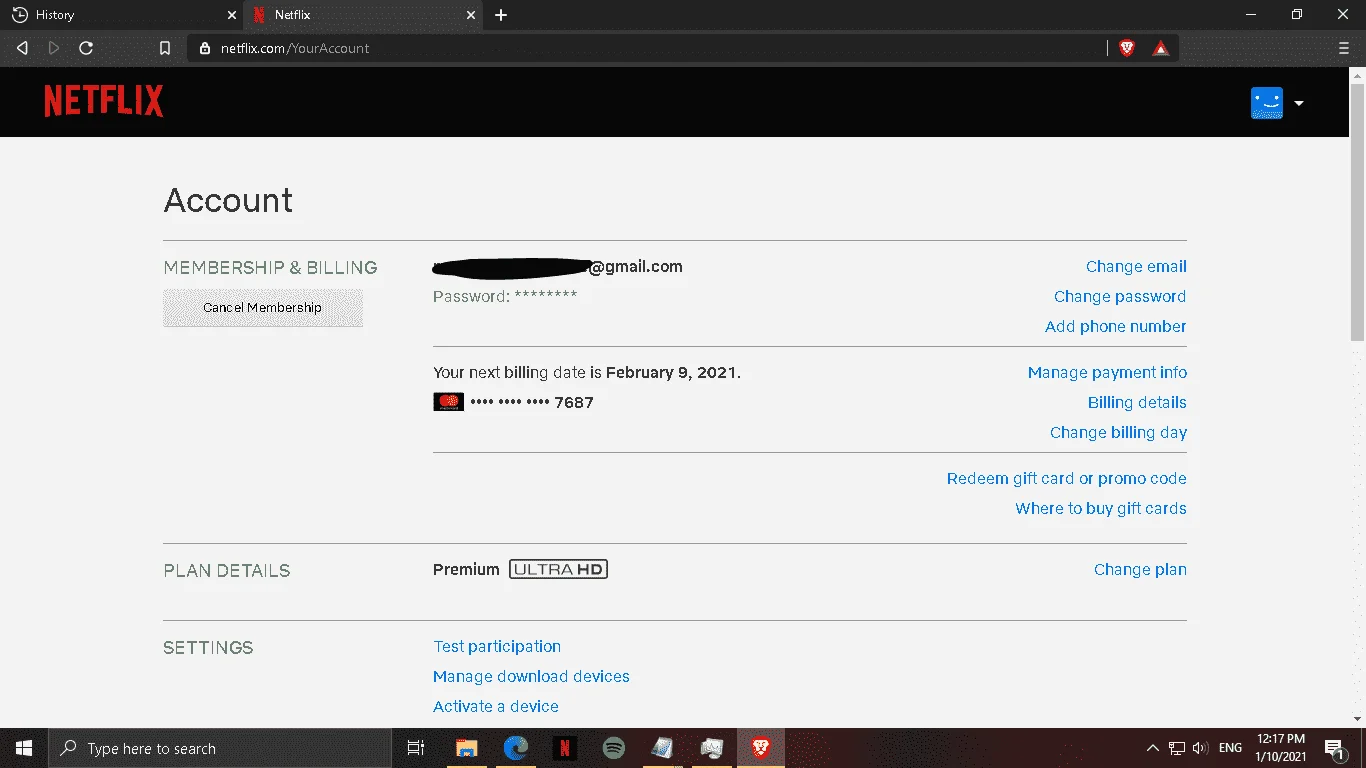The image size is (1366, 768).
Task: Click the Netflix logo in header
Action: (103, 101)
